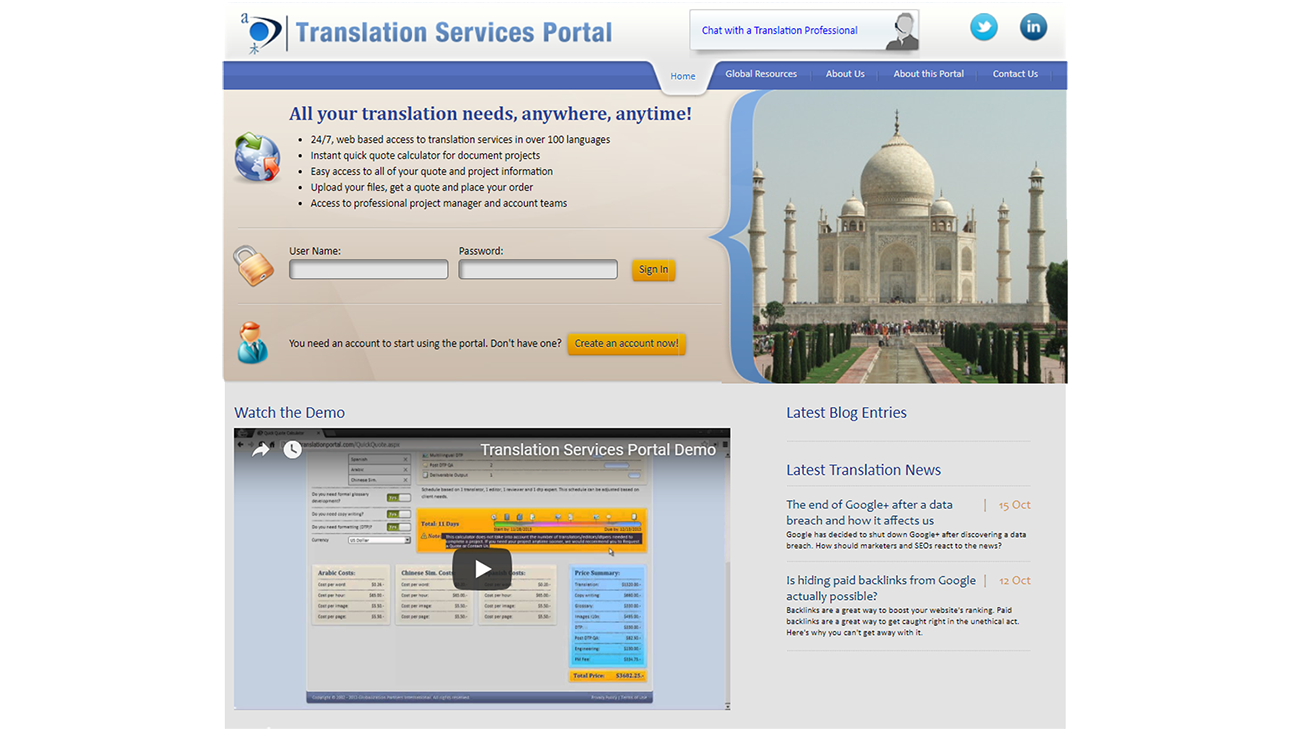Play the Translation Services Portal demo video

click(x=481, y=568)
